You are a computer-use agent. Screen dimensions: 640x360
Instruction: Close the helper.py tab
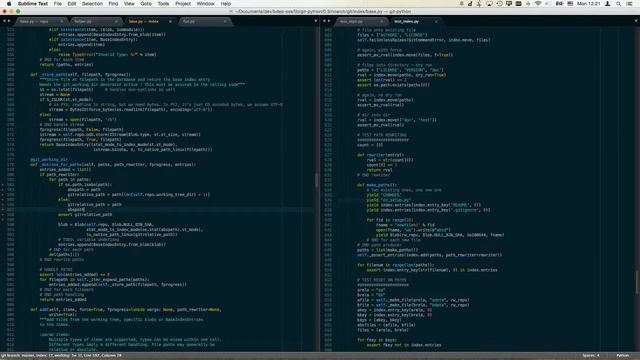(x=116, y=21)
